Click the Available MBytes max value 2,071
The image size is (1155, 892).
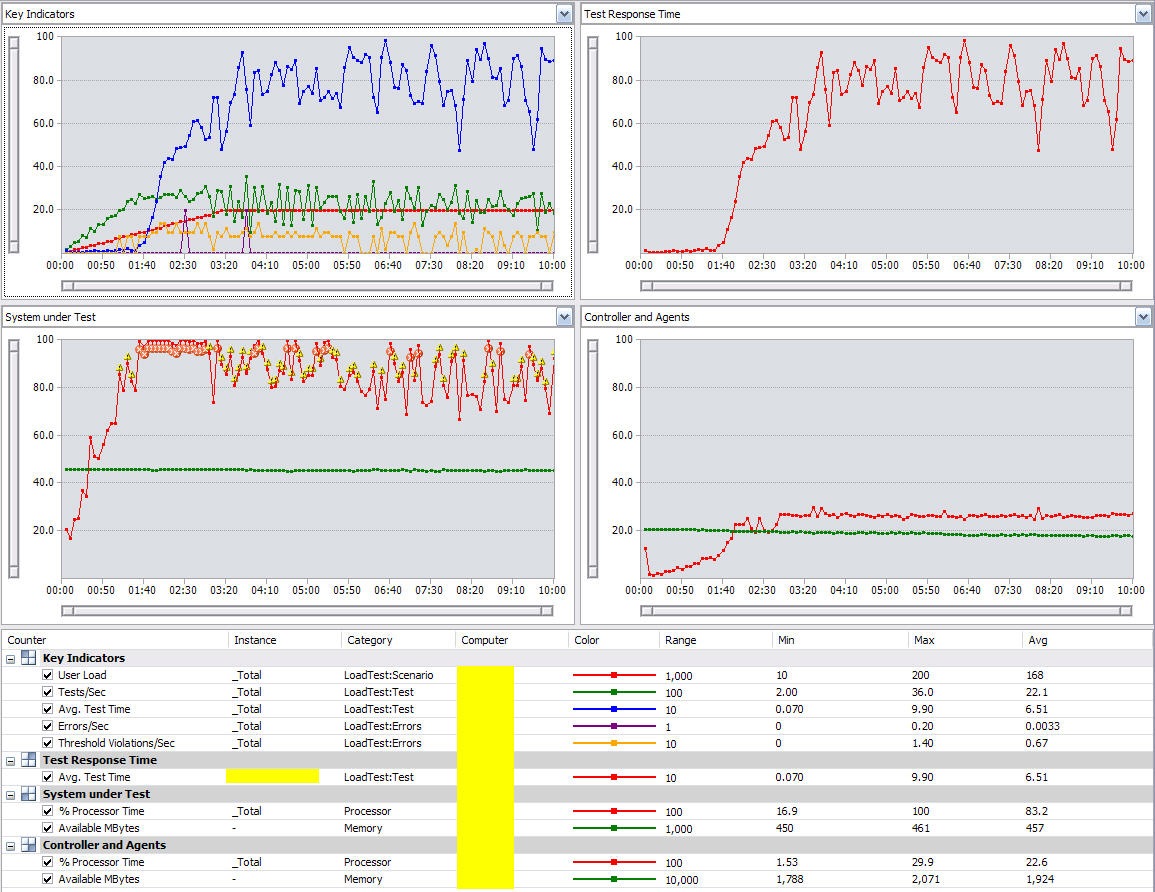(x=926, y=879)
